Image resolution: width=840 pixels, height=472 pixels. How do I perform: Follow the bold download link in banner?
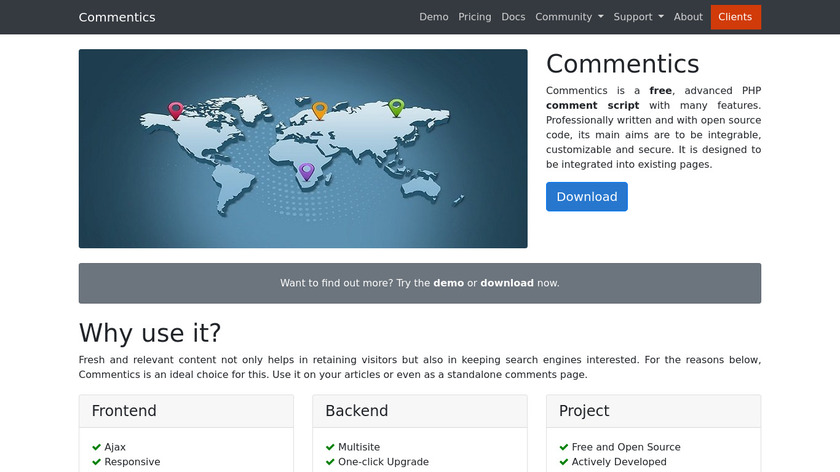click(x=507, y=283)
